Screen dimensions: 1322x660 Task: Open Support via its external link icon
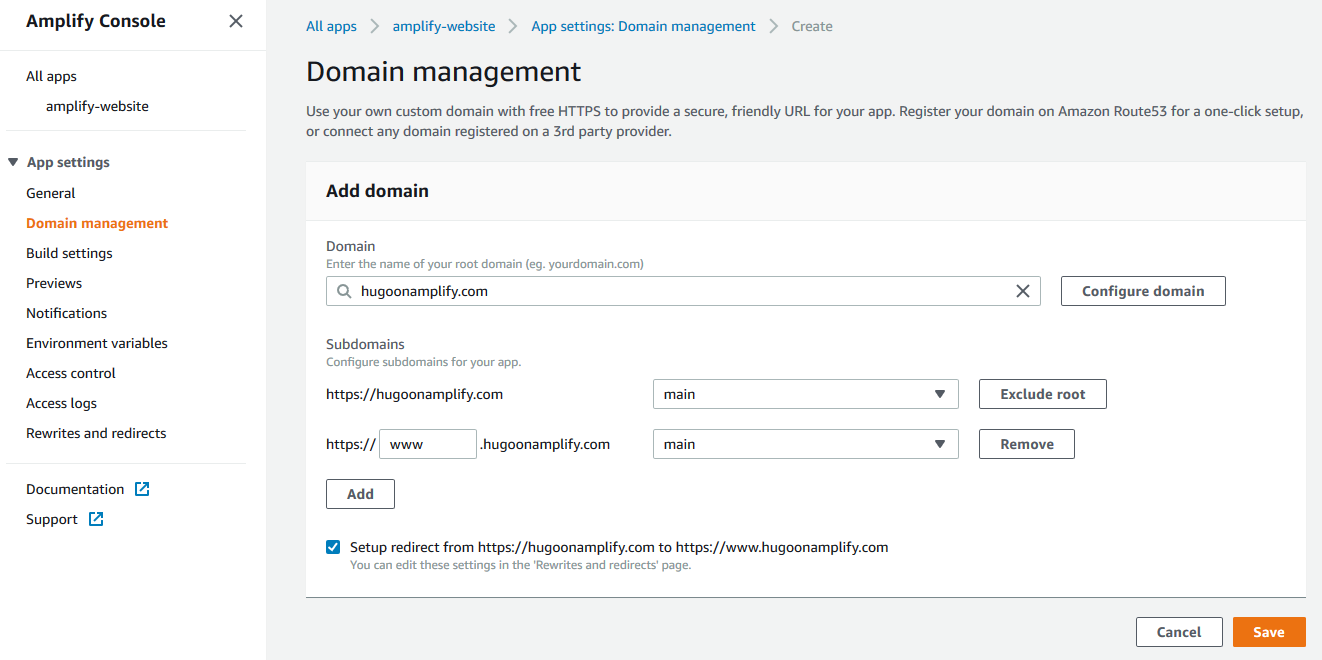tap(95, 519)
